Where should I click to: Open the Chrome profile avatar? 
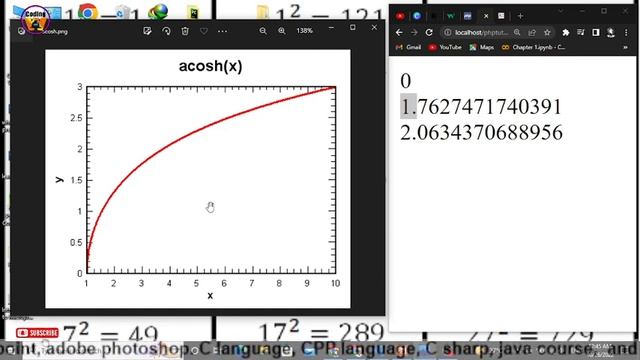click(x=611, y=32)
